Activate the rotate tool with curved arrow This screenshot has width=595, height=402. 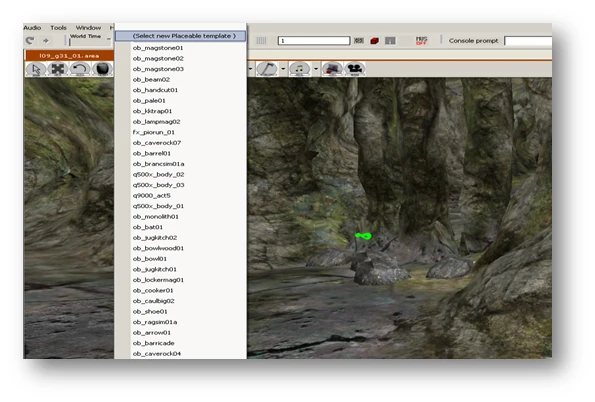tap(80, 69)
